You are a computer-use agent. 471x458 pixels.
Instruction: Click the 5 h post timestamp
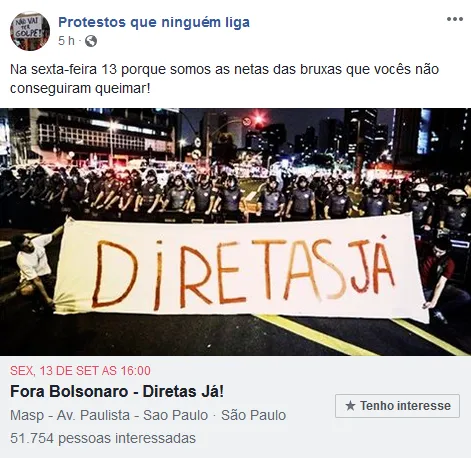[x=66, y=41]
